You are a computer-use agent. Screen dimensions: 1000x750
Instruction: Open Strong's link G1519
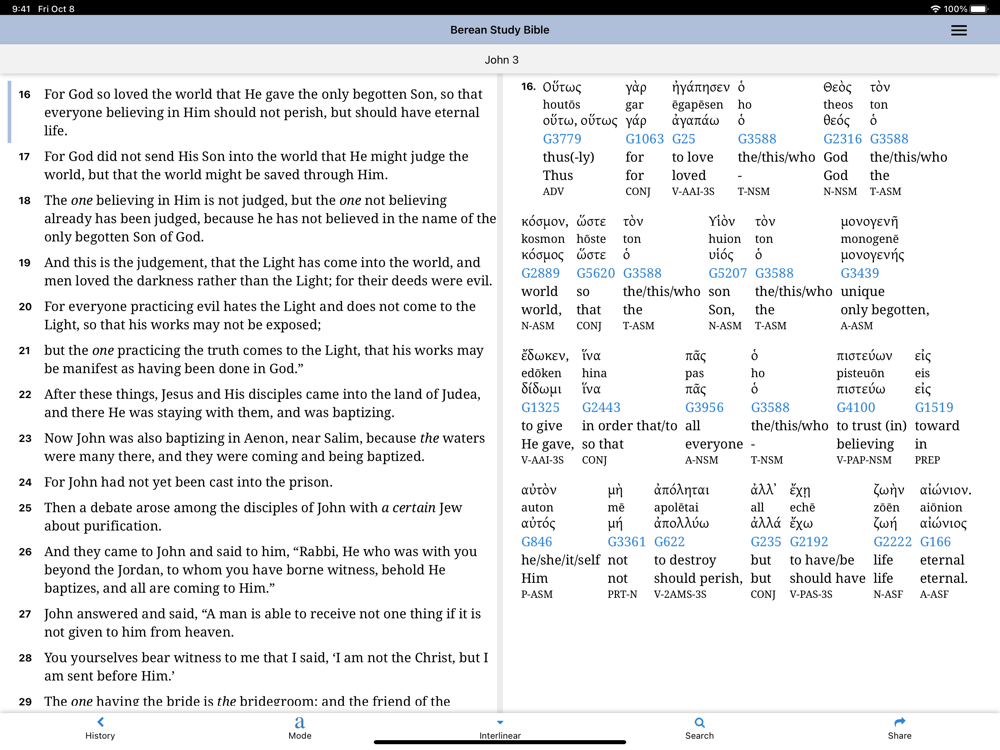point(934,407)
